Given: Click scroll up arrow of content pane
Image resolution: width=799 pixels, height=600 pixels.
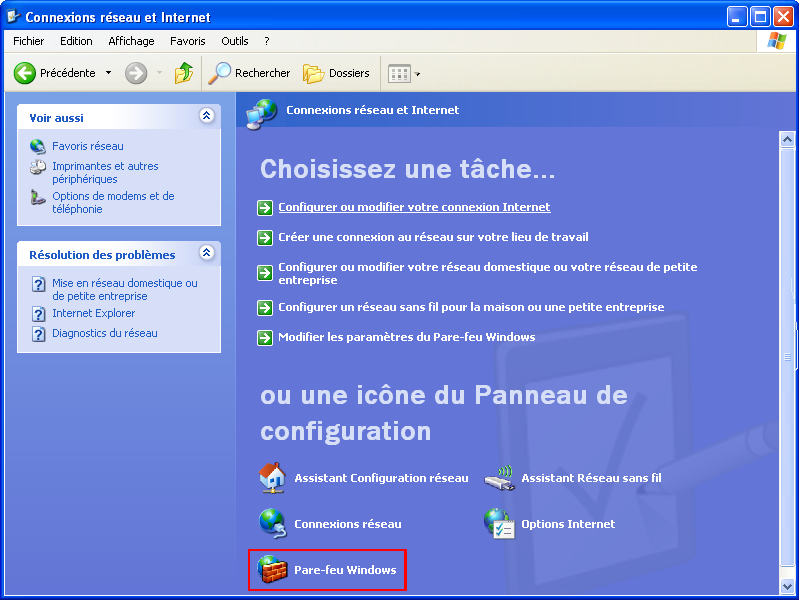Looking at the screenshot, I should coord(787,139).
